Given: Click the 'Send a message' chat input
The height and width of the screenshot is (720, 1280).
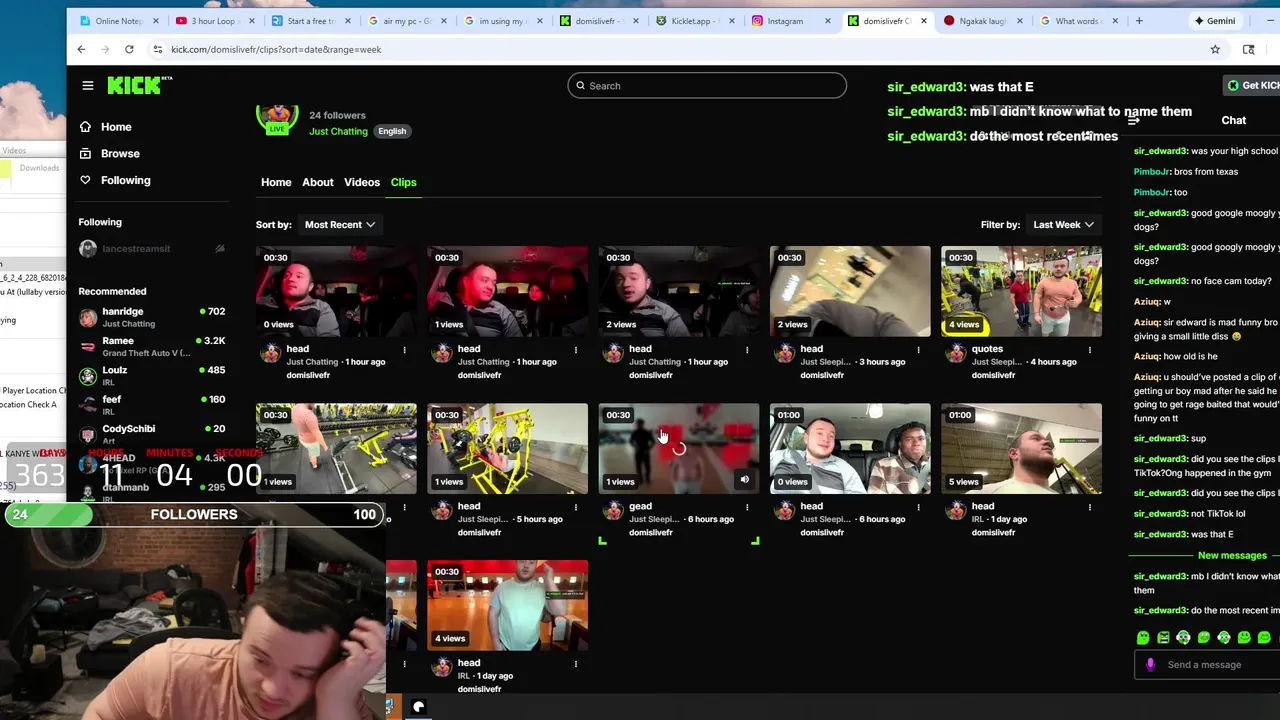Looking at the screenshot, I should pos(1208,665).
